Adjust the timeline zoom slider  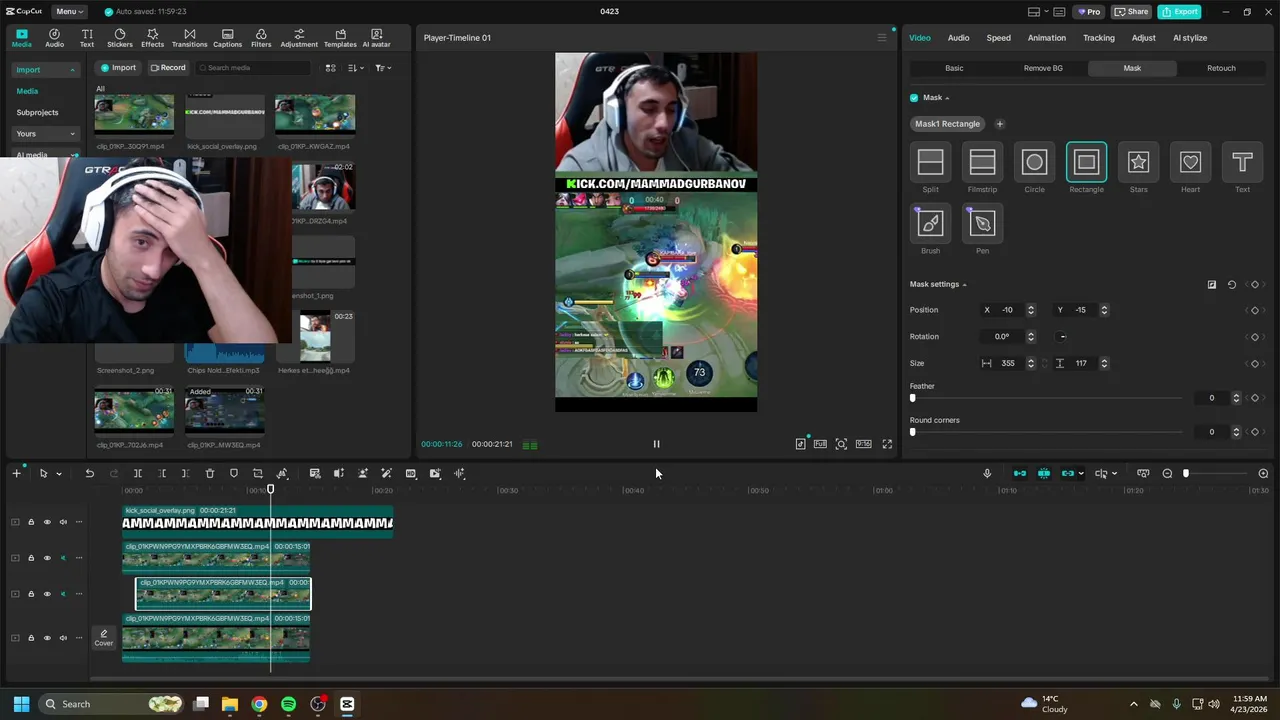point(1186,474)
